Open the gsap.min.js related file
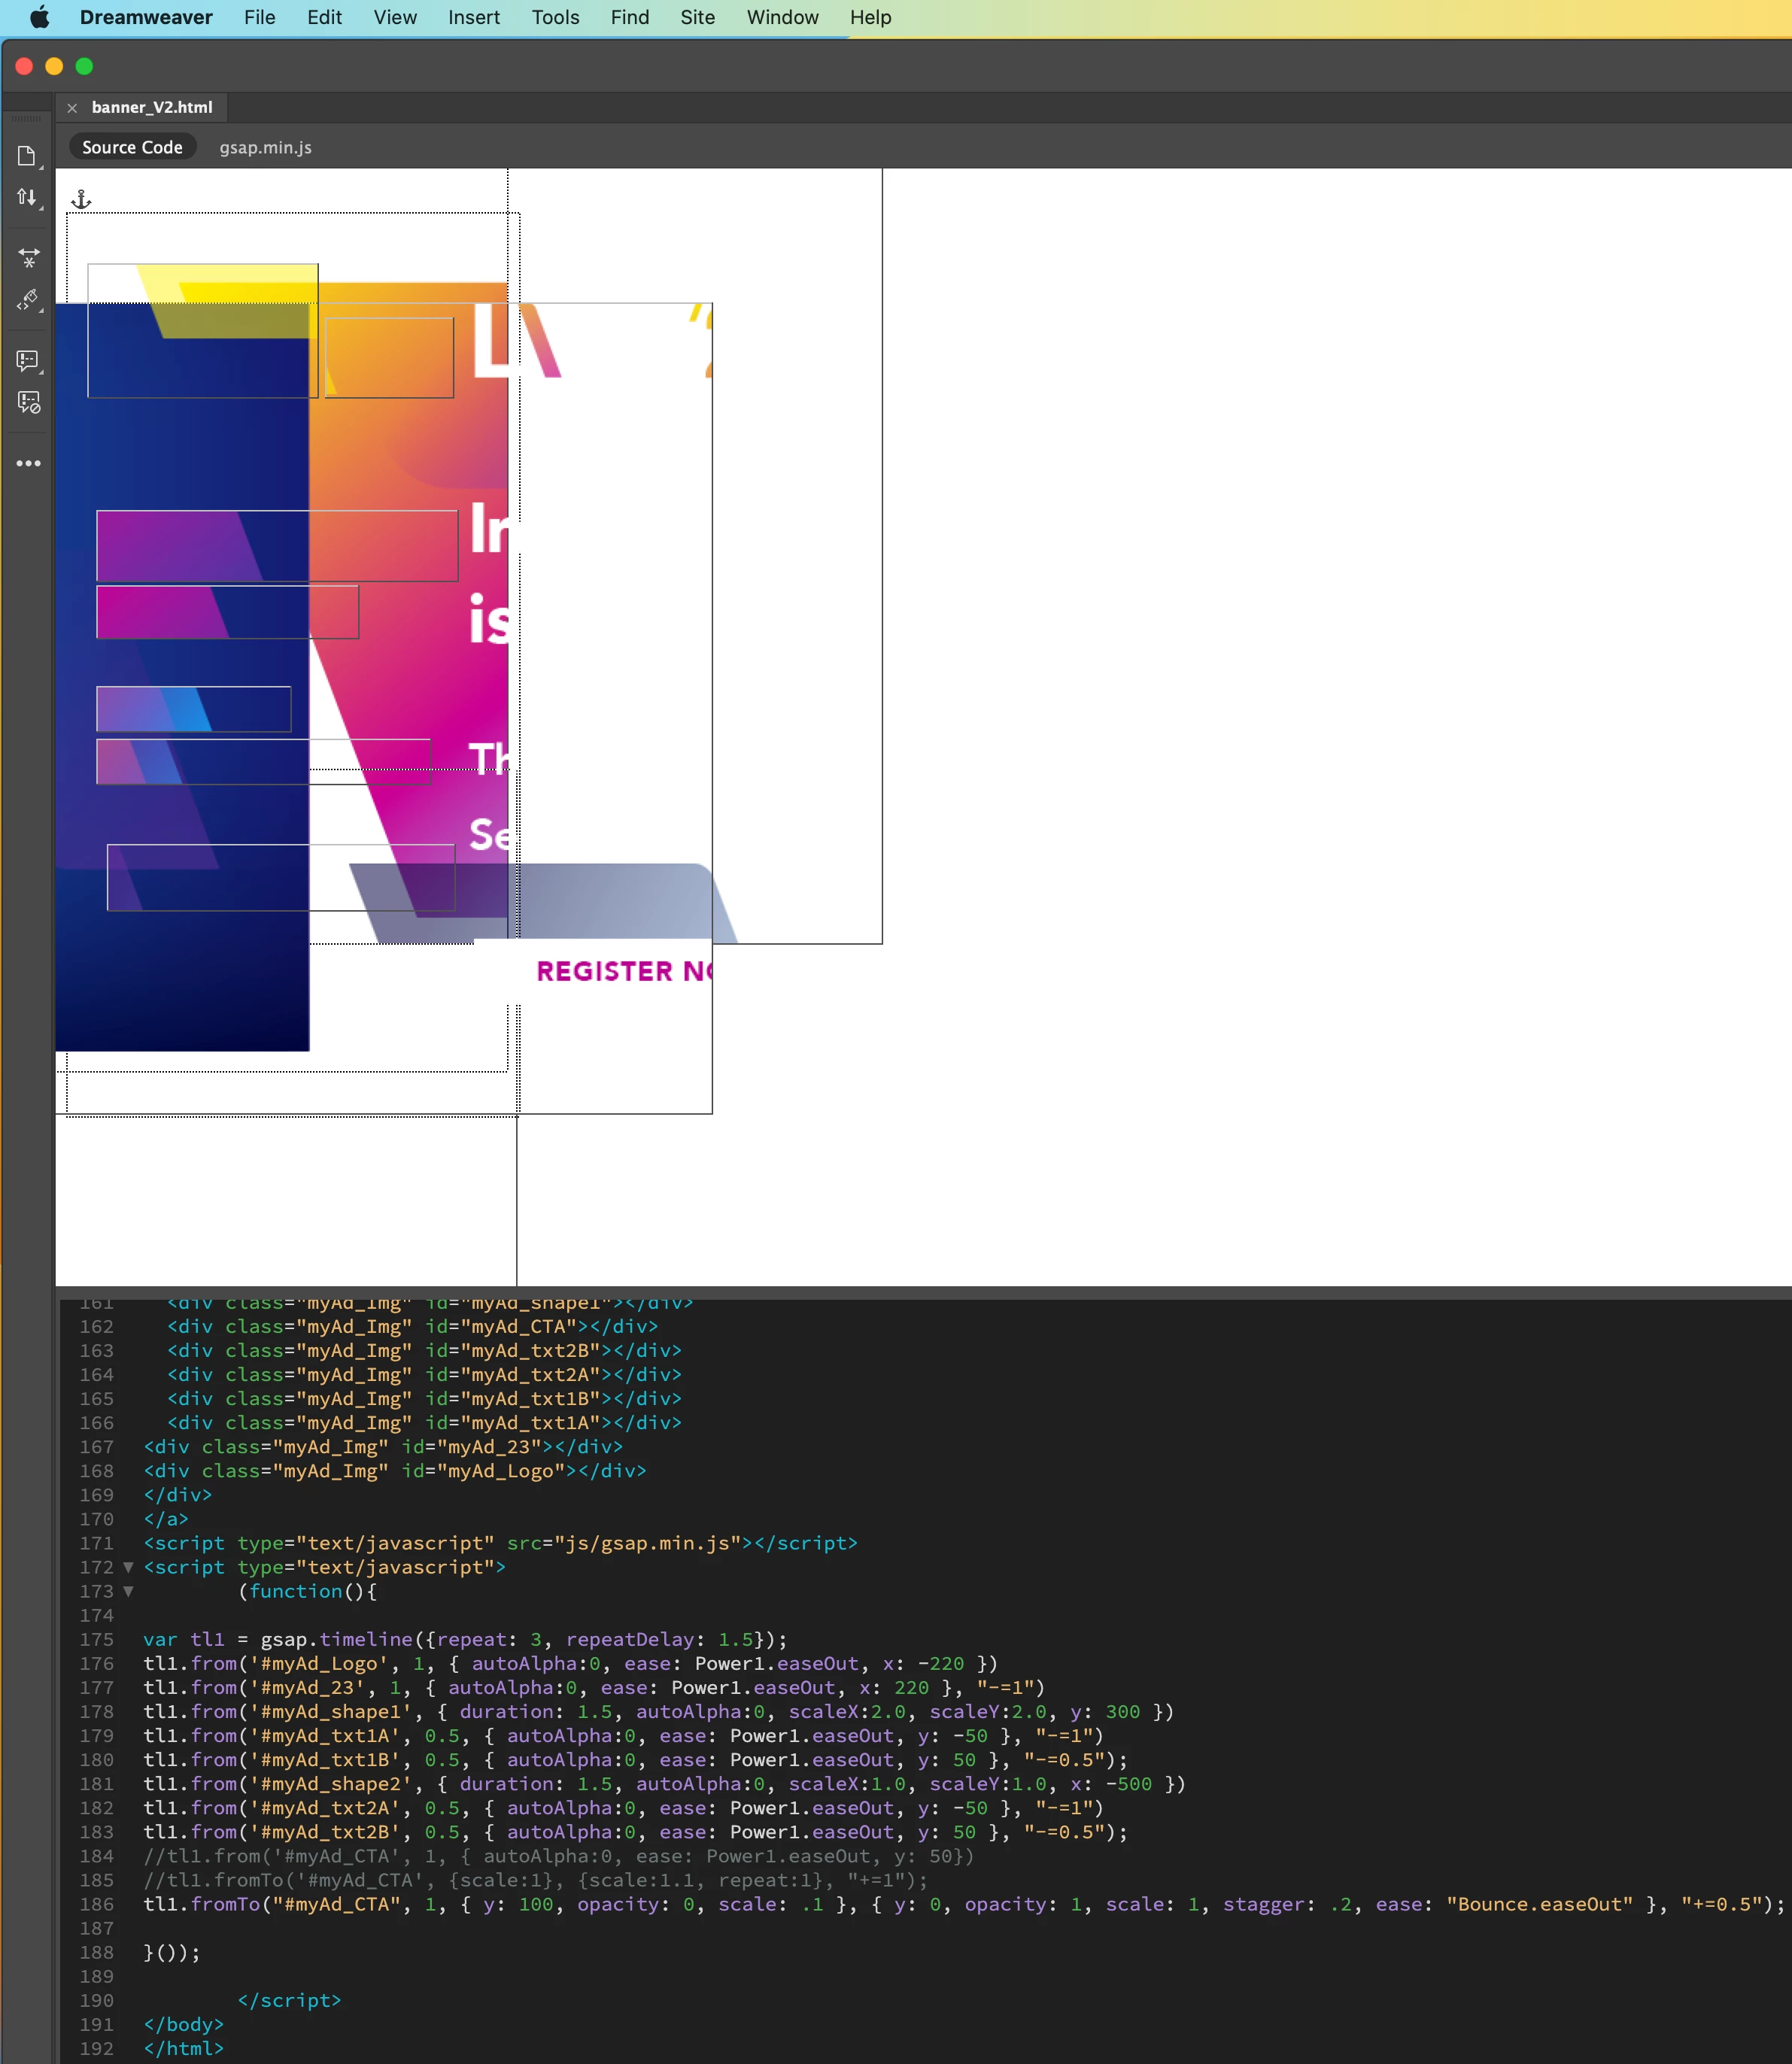Screen dimensions: 1792x2064 point(265,147)
